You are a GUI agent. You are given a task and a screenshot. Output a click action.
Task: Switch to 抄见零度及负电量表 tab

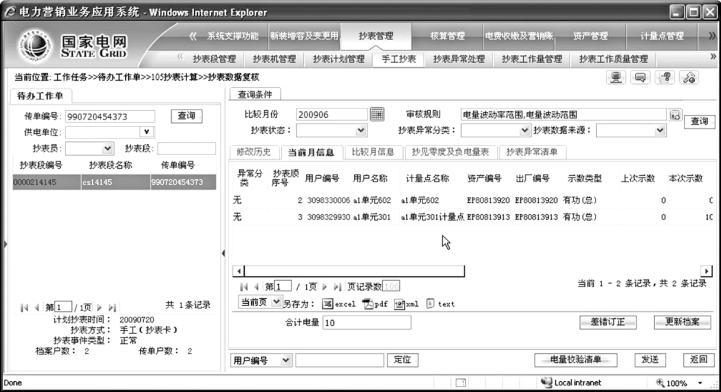tap(450, 152)
